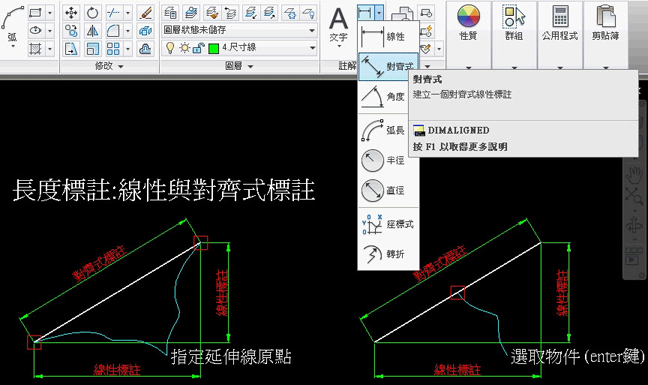648x385 pixels.
Task: Toggle the layer lightbulb on/off icon
Action: coord(170,48)
